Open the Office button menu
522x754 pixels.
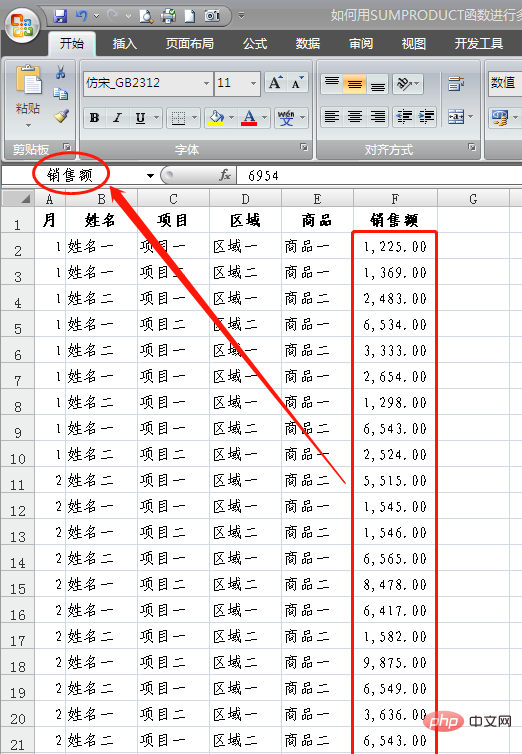[22, 25]
